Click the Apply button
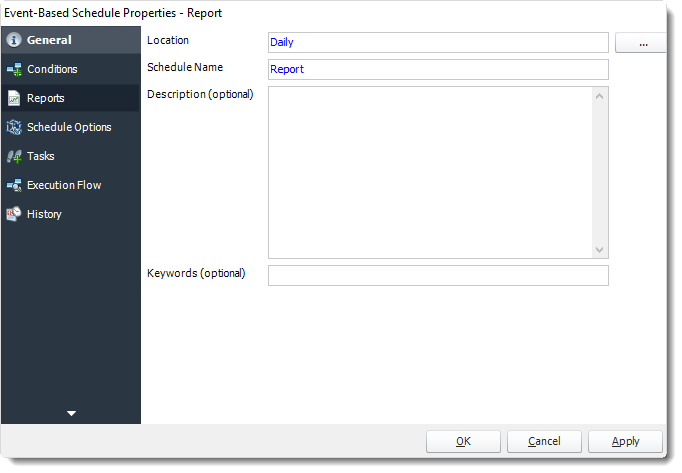682x473 pixels. coord(625,442)
